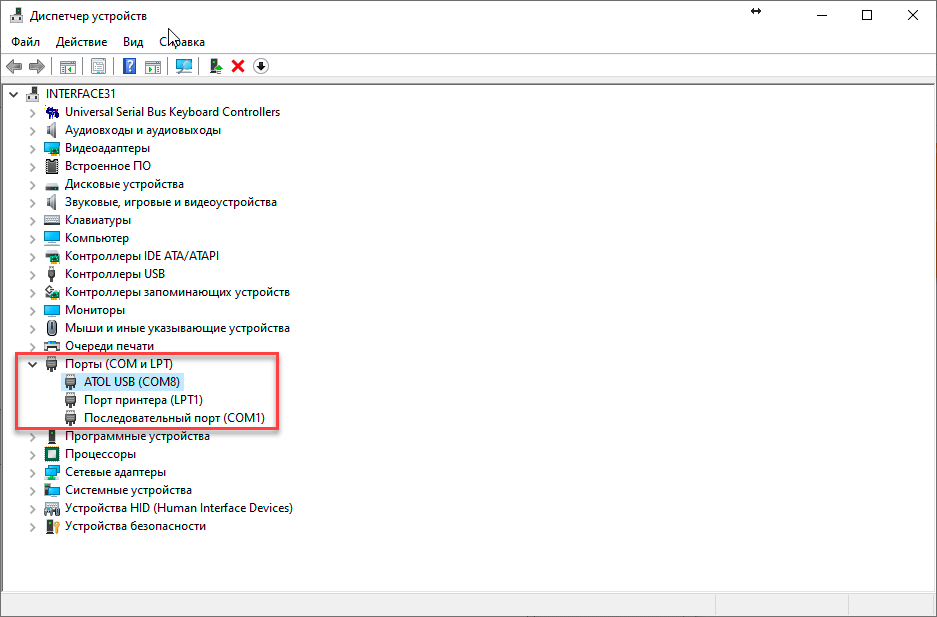937x617 pixels.
Task: Click the chip icon beside Встроенное ПО
Action: point(53,166)
